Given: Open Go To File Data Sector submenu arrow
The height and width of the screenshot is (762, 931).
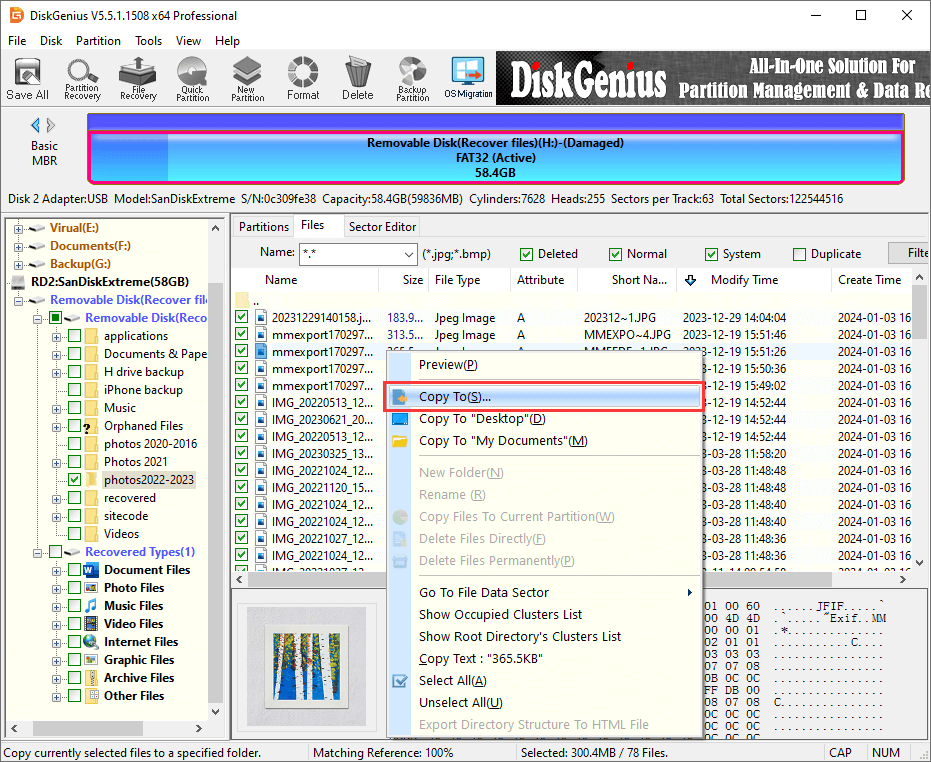Looking at the screenshot, I should (689, 593).
